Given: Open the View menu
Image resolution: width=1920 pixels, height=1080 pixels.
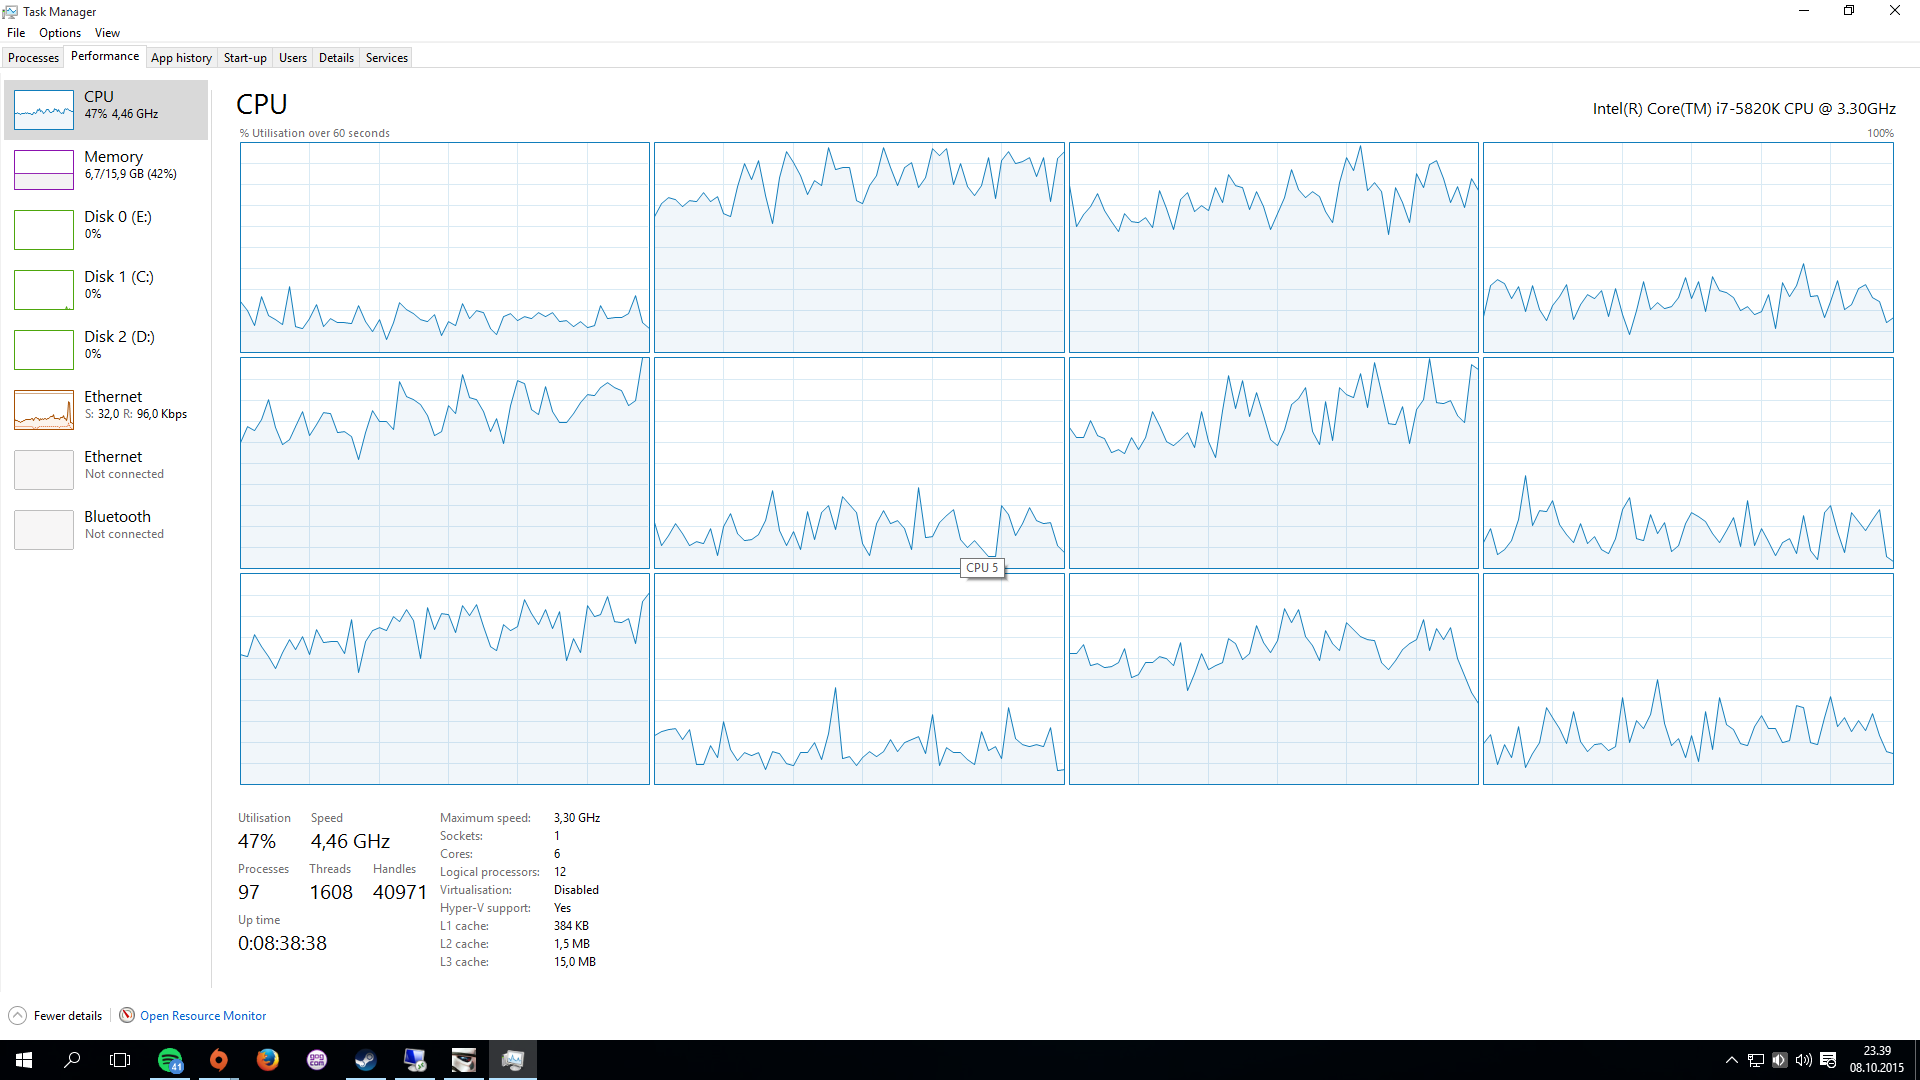Looking at the screenshot, I should point(107,33).
